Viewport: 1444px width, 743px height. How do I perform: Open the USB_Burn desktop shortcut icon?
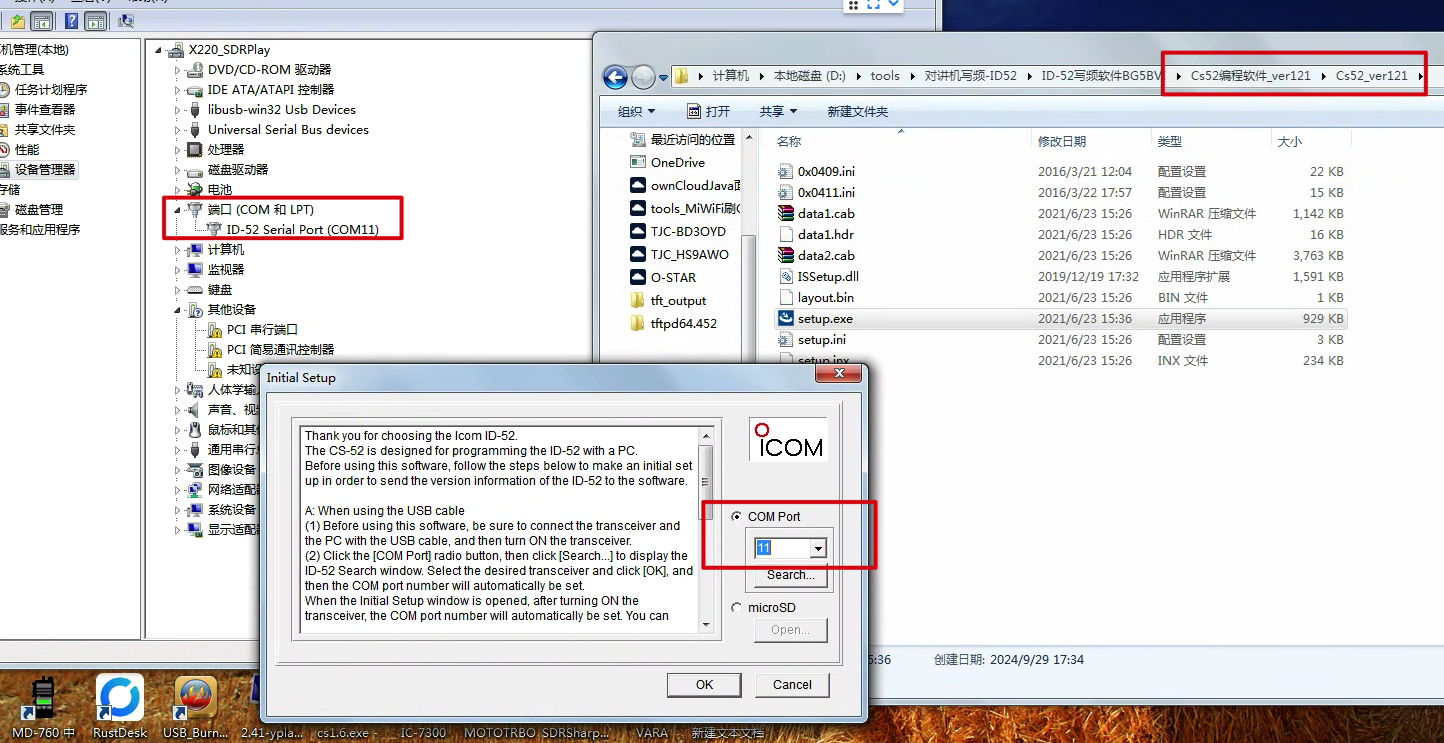[196, 699]
